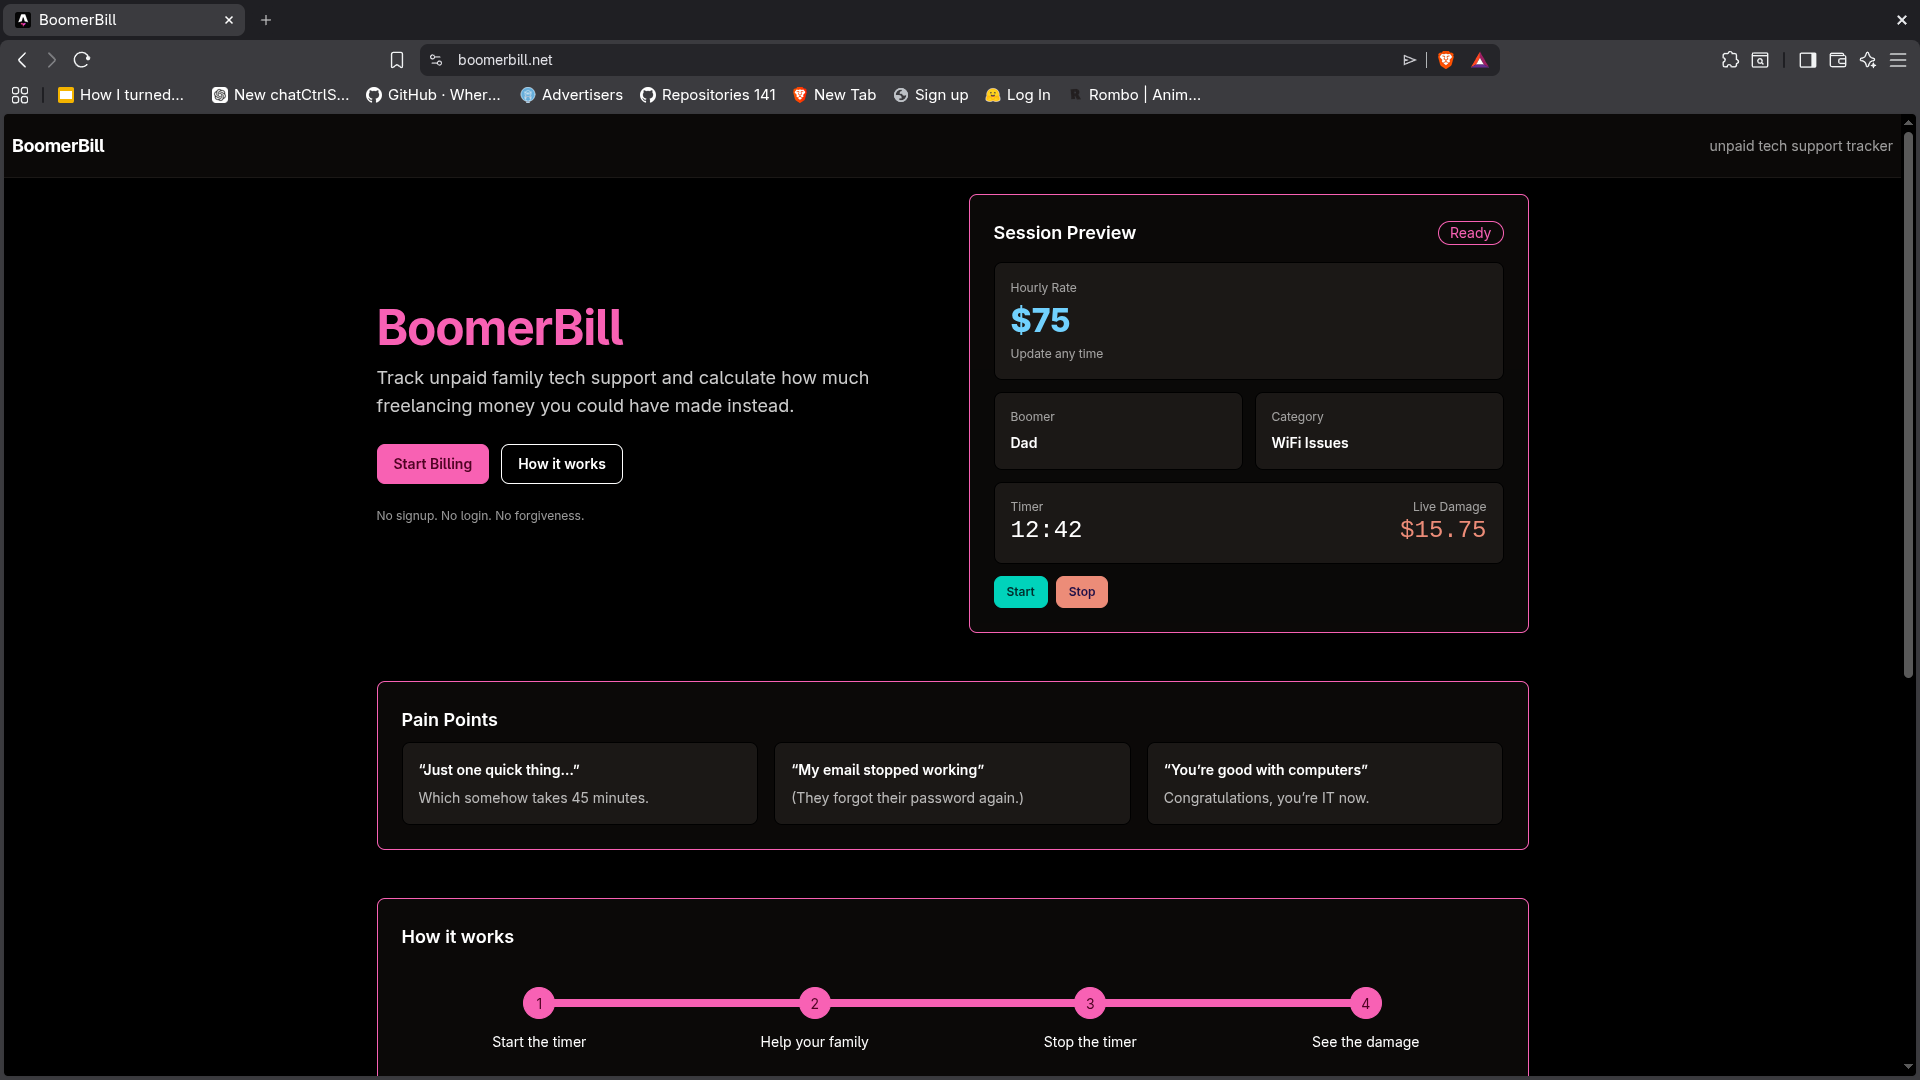Click the share/send icon in address bar
The height and width of the screenshot is (1080, 1920).
pos(1410,60)
